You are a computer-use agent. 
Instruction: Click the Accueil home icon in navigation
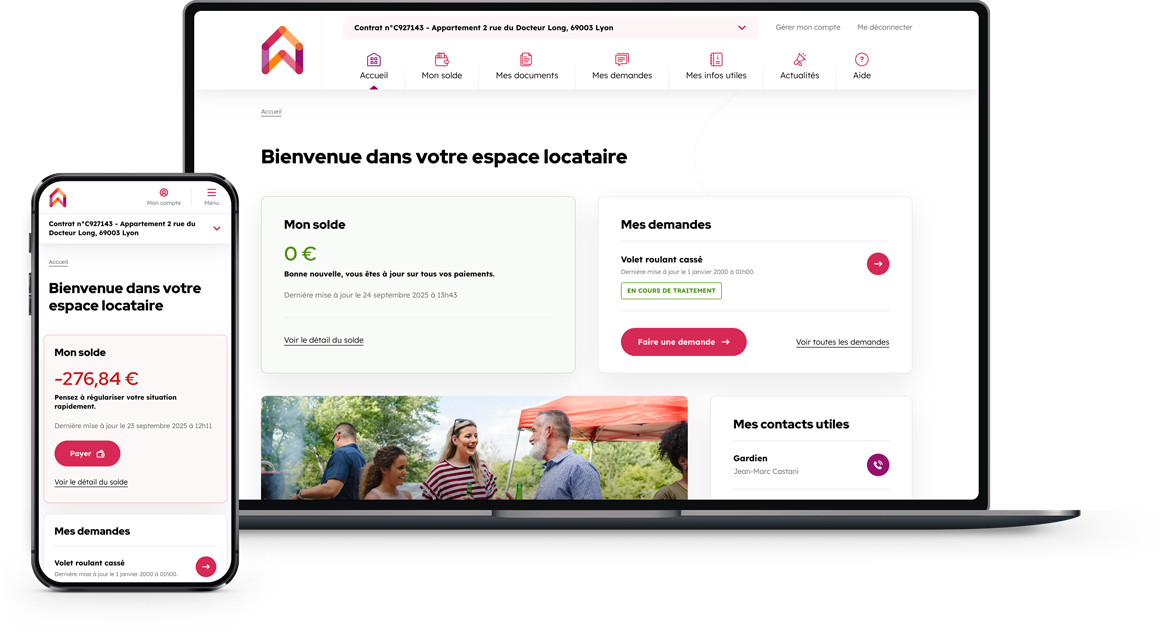click(x=373, y=60)
